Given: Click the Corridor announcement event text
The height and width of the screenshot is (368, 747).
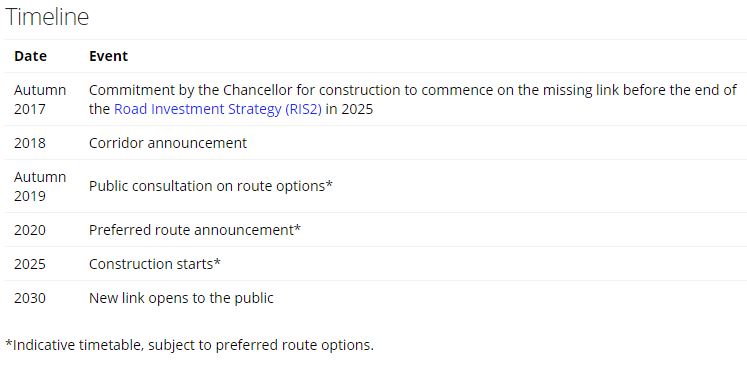Looking at the screenshot, I should click(168, 143).
